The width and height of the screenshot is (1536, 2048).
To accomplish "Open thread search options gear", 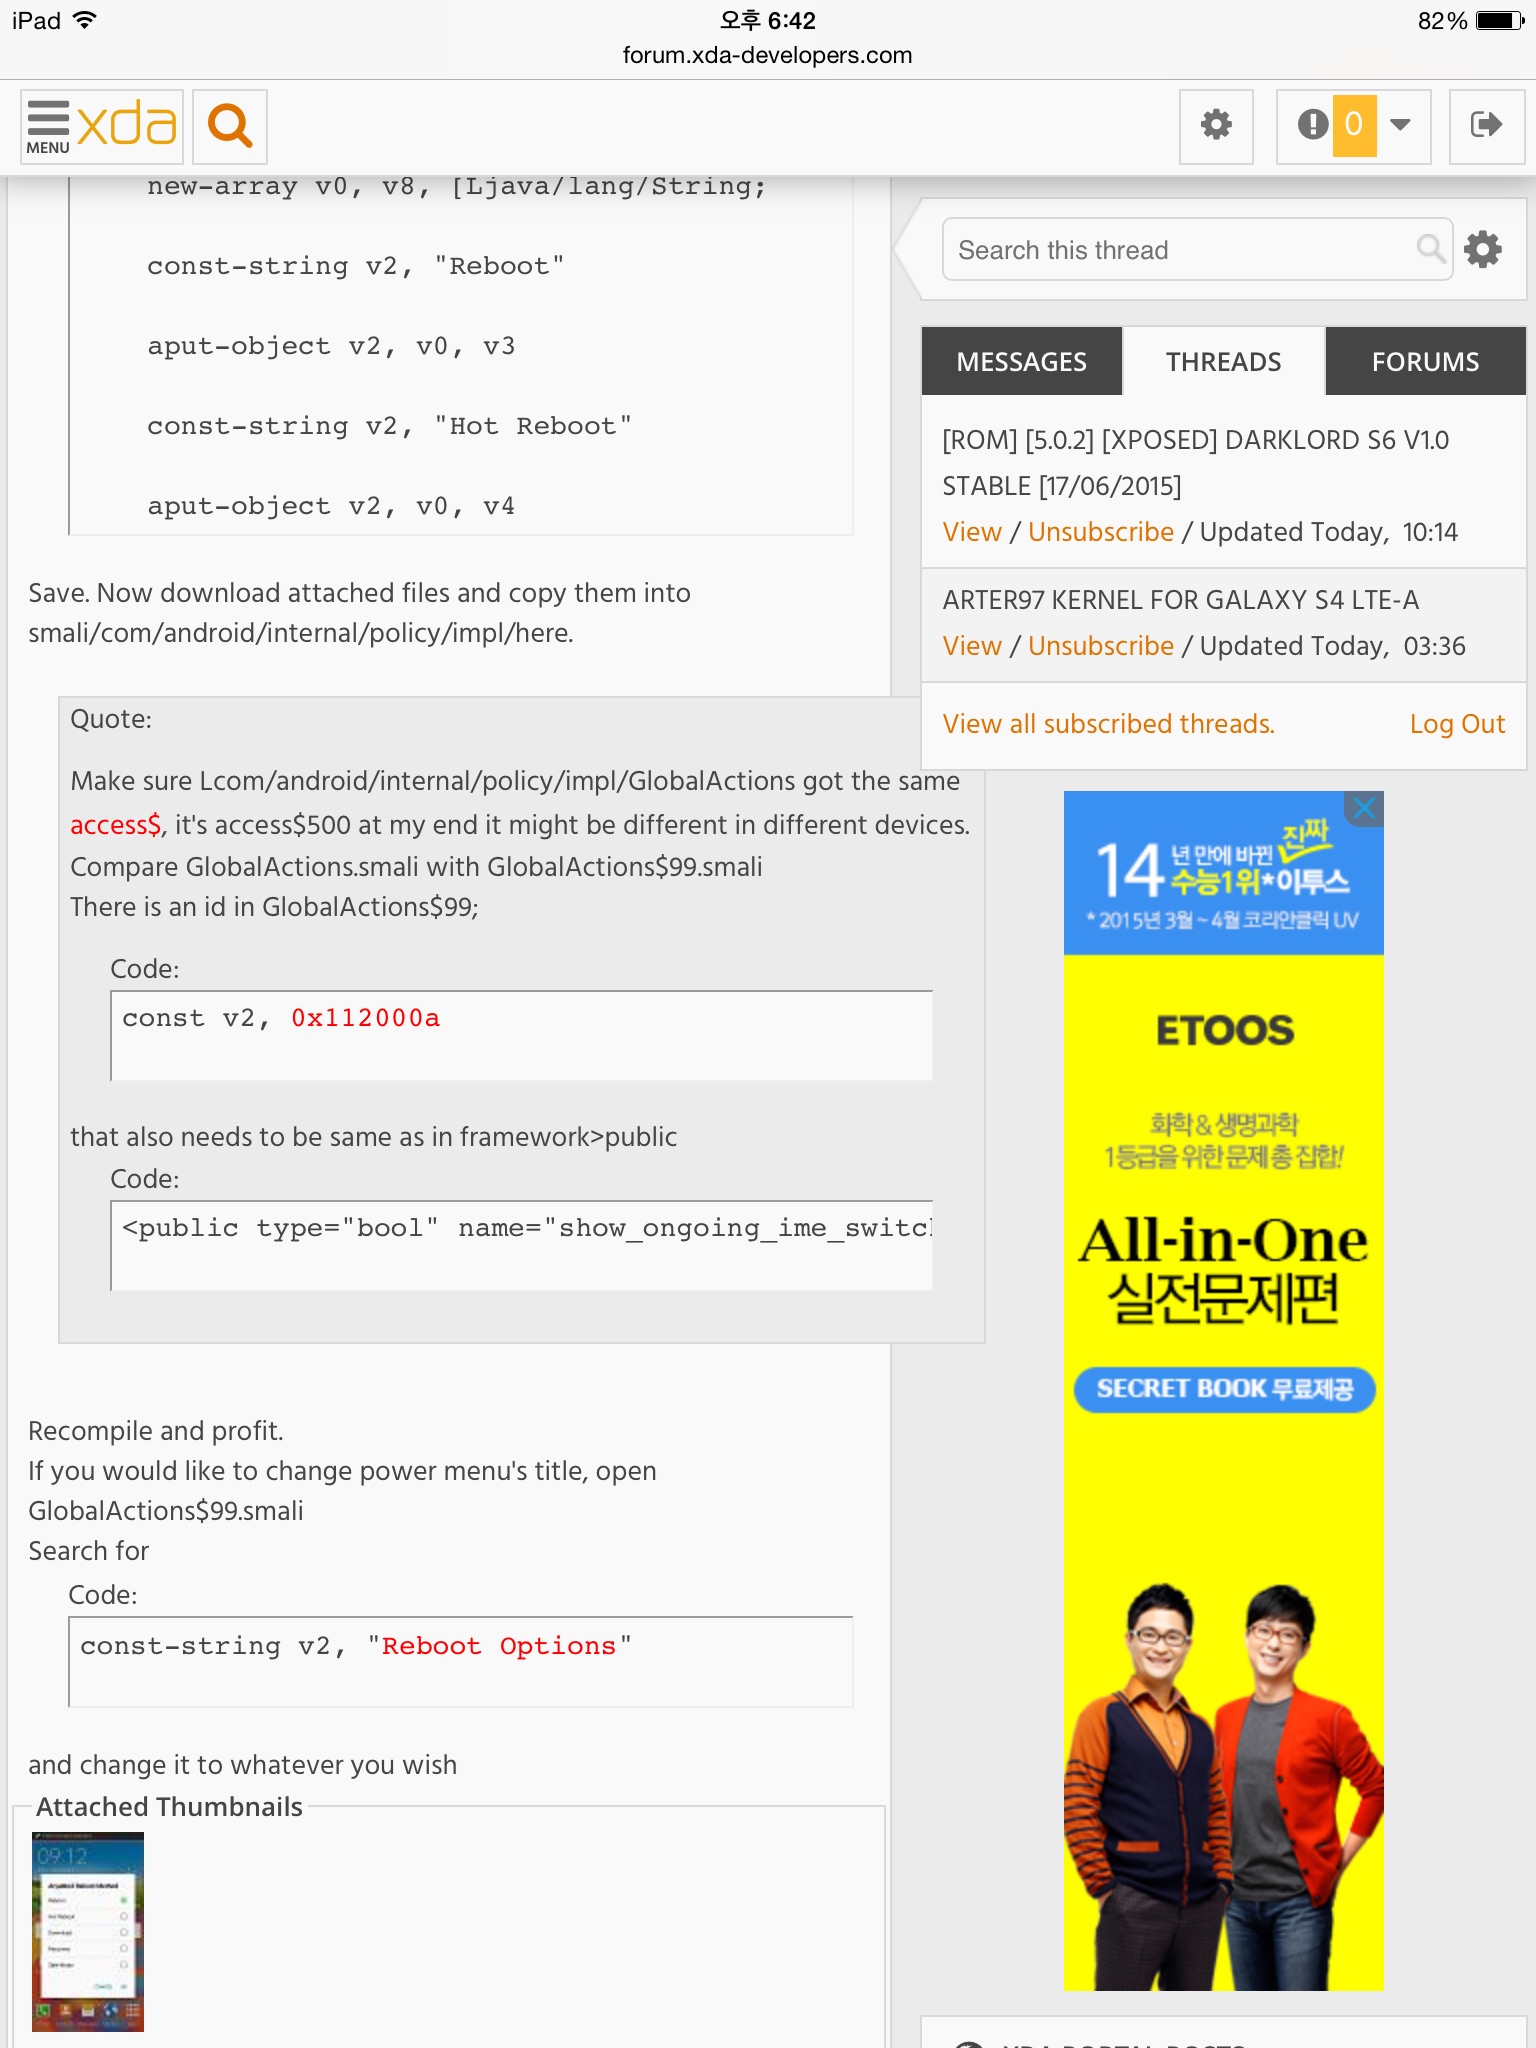I will click(x=1483, y=249).
